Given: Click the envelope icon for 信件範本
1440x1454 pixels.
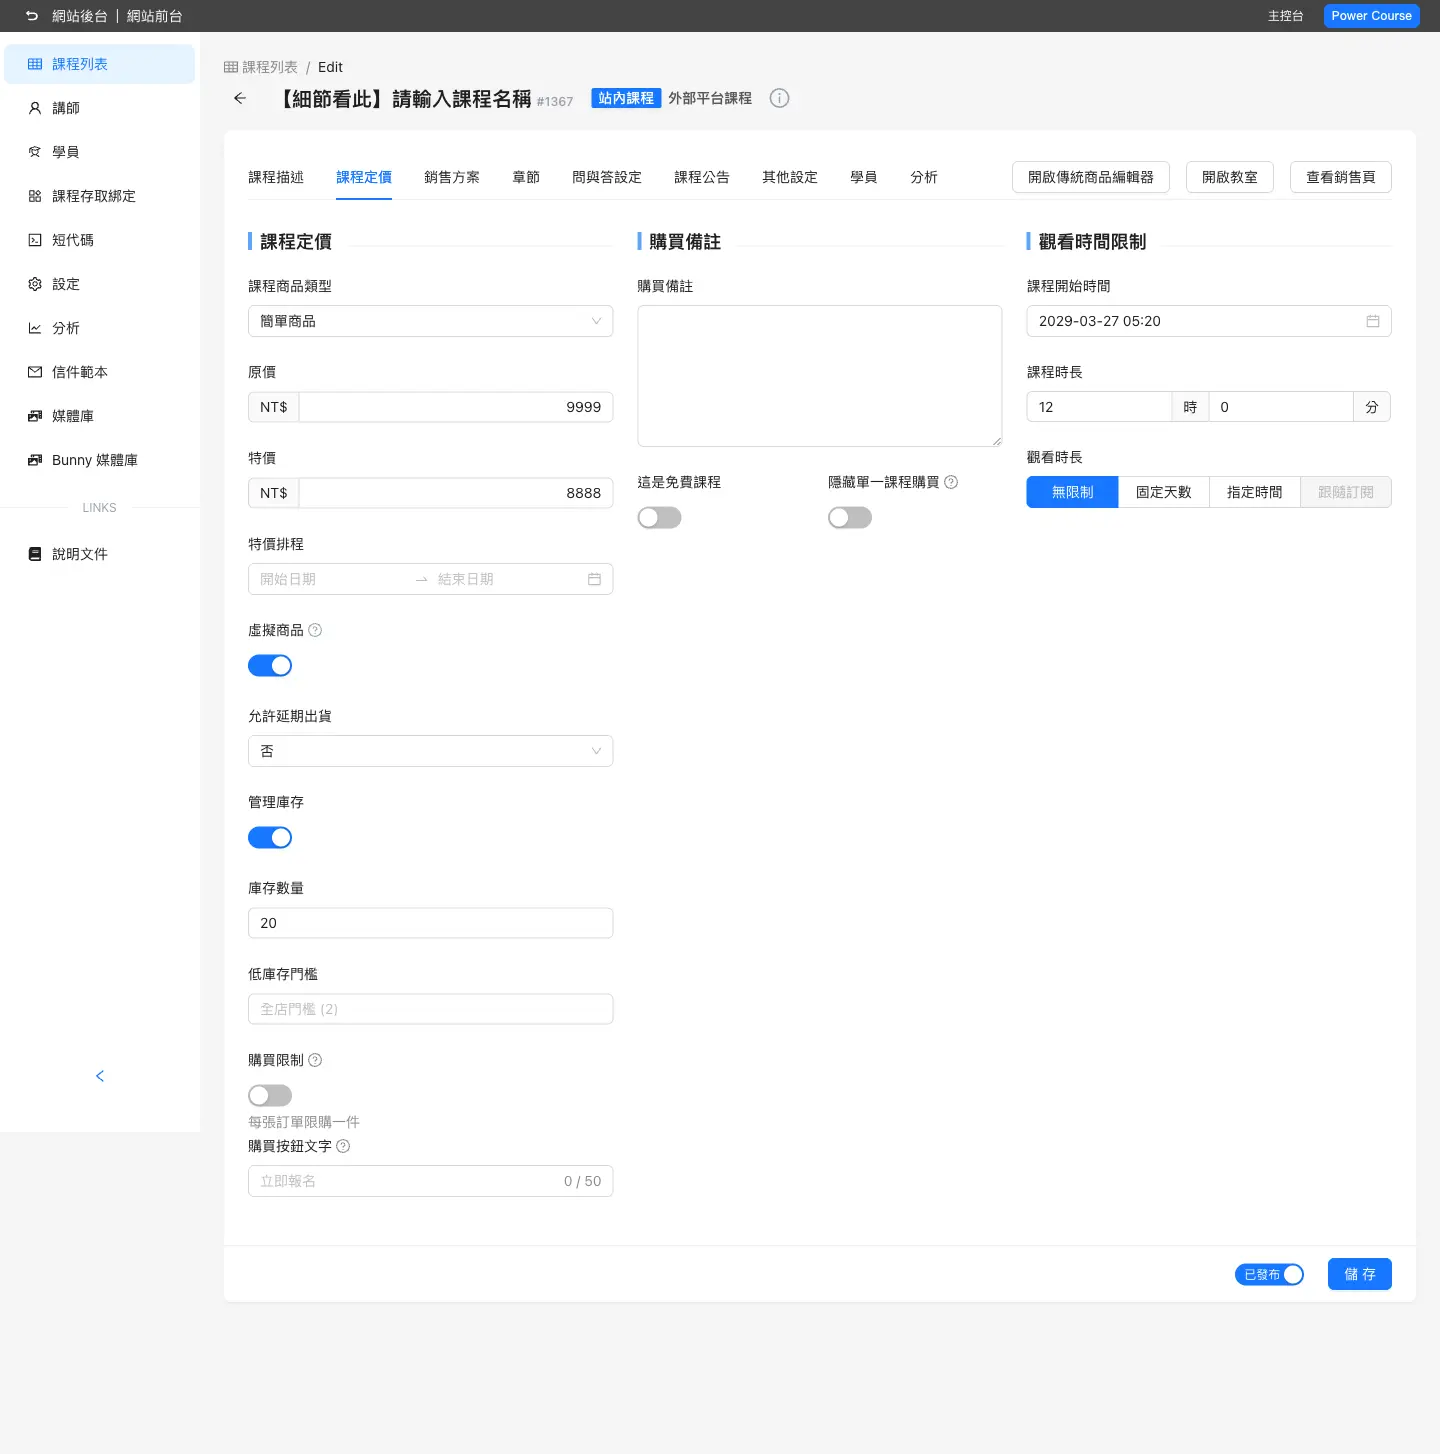Looking at the screenshot, I should pos(35,372).
